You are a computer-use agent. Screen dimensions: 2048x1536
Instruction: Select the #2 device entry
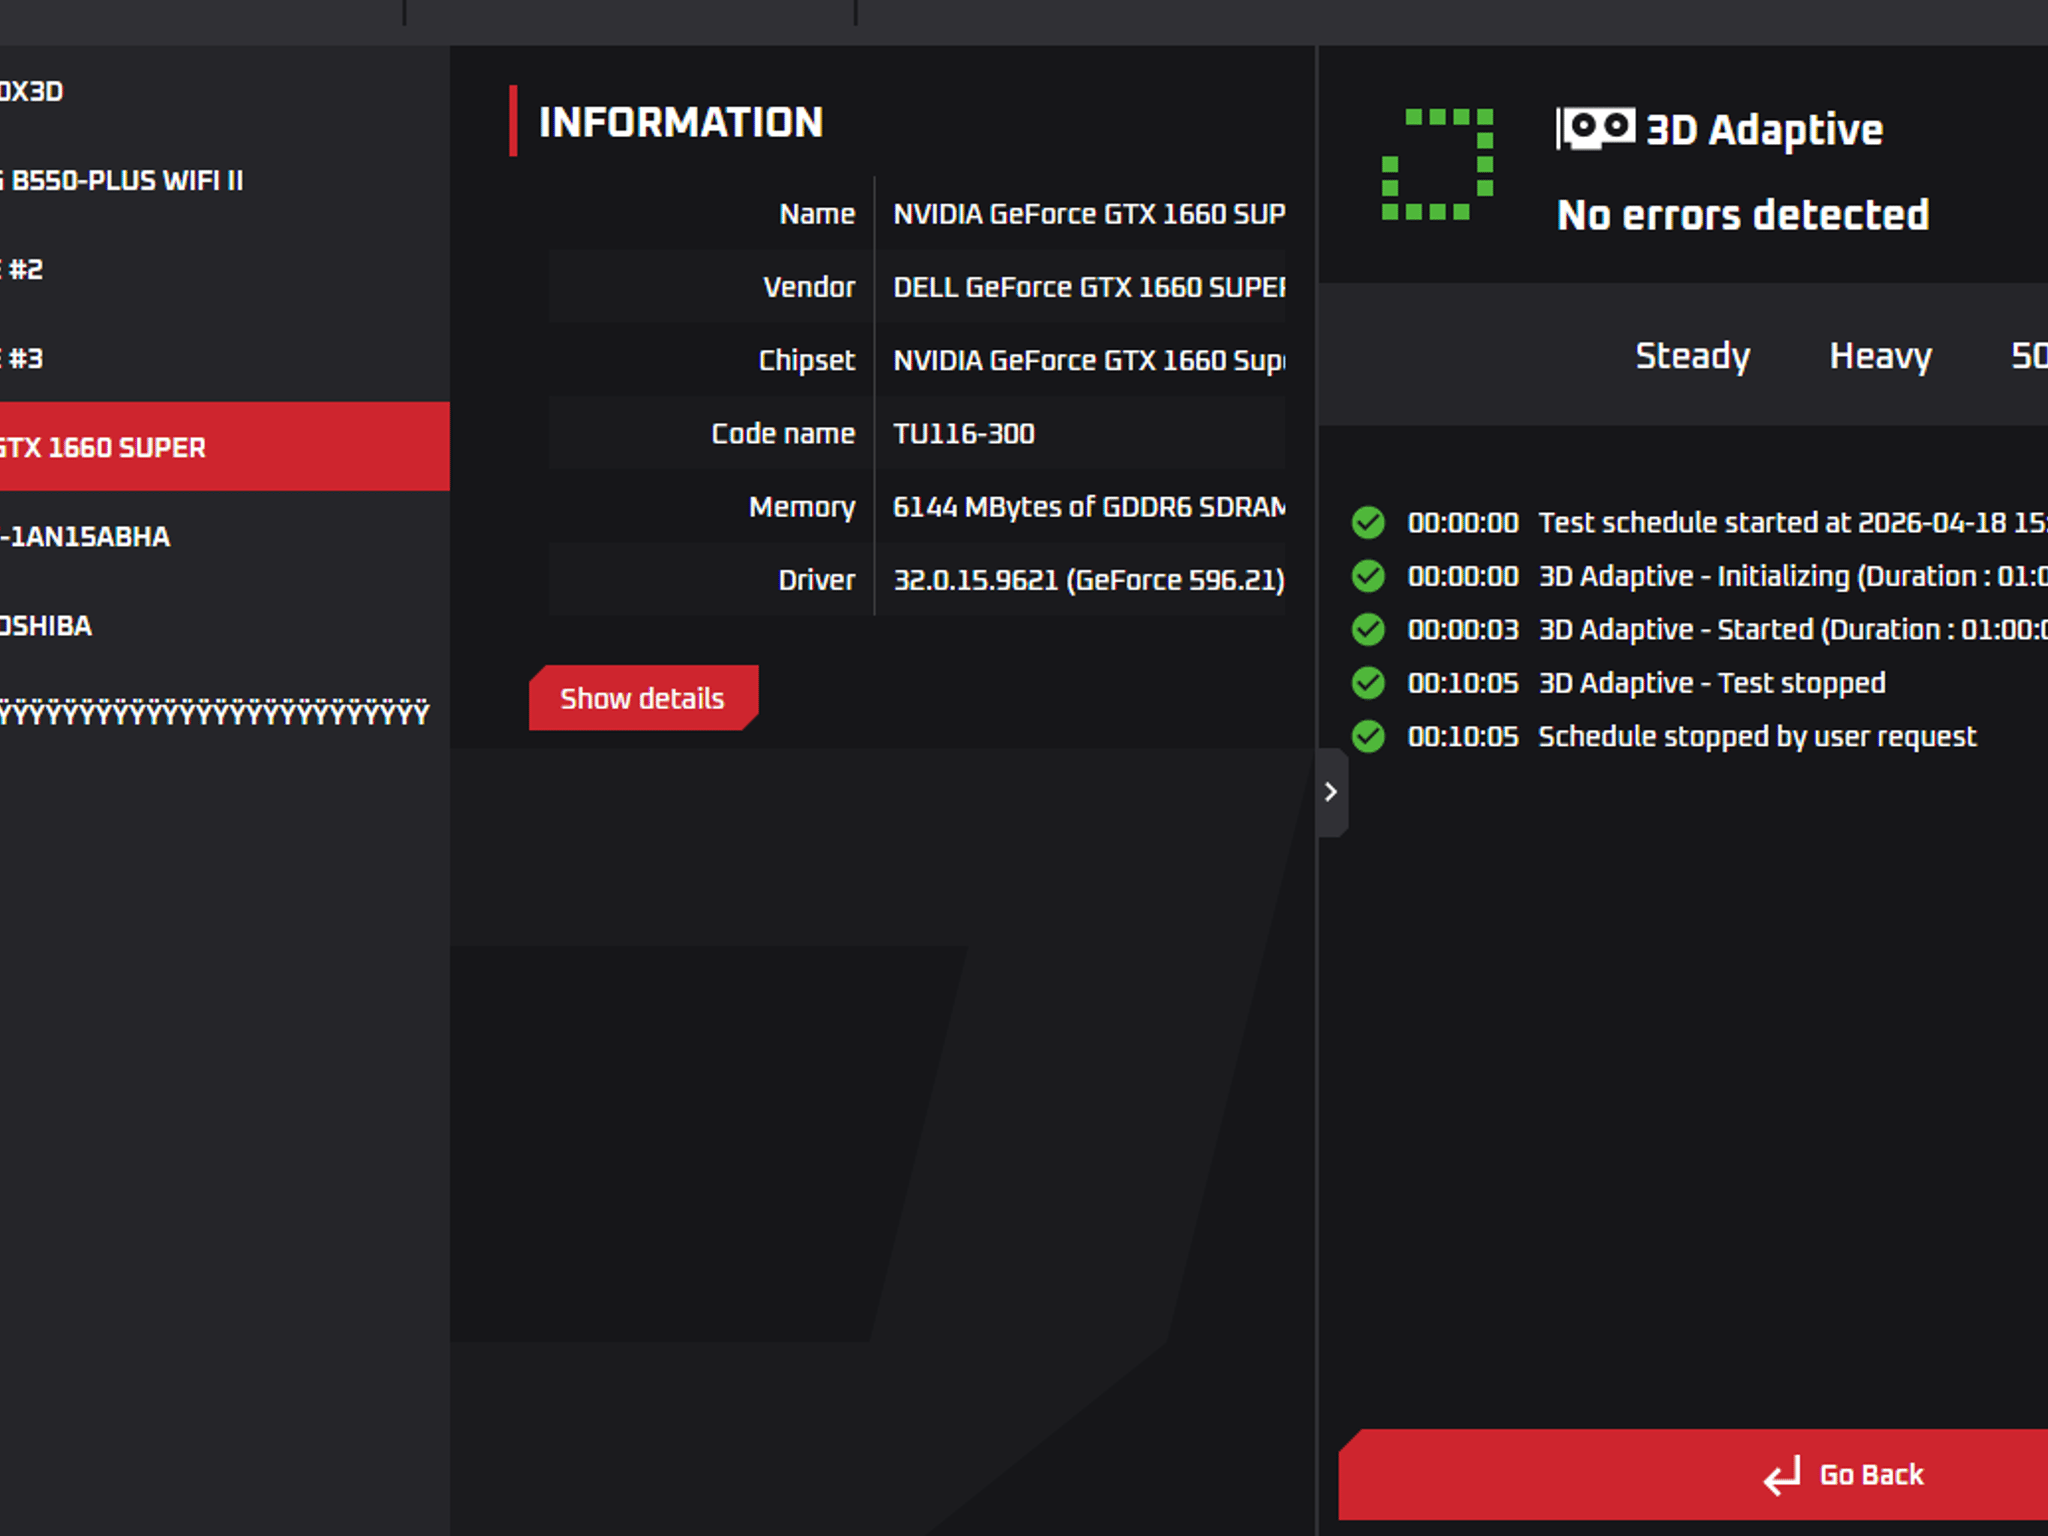click(225, 269)
